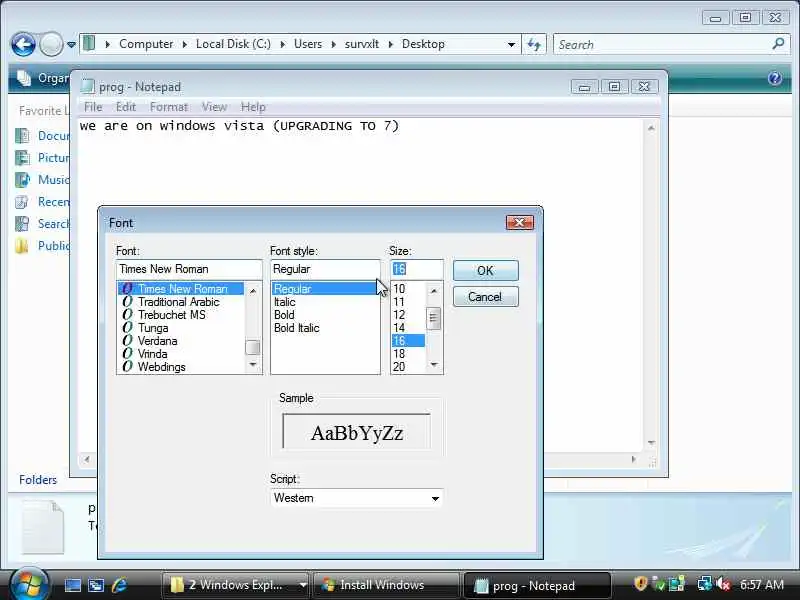The image size is (800, 600).
Task: Select size 14 in size list
Action: point(408,328)
